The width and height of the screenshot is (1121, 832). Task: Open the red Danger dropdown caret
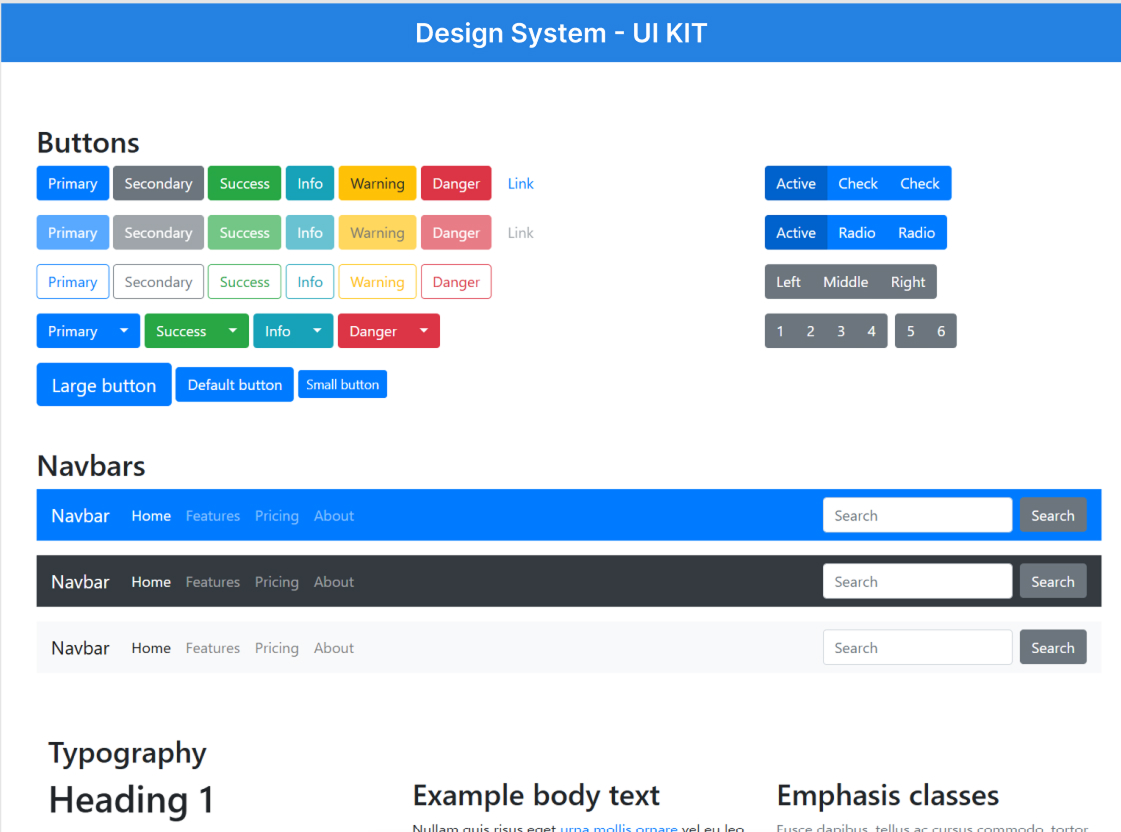[x=424, y=331]
